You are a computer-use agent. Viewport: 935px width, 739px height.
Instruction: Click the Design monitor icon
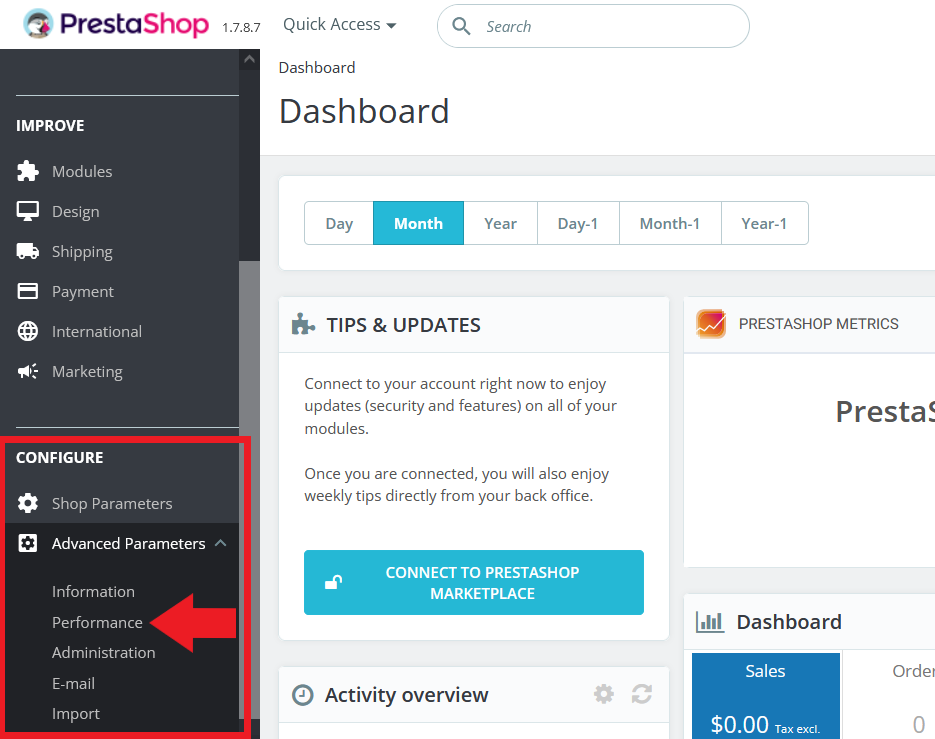27,211
